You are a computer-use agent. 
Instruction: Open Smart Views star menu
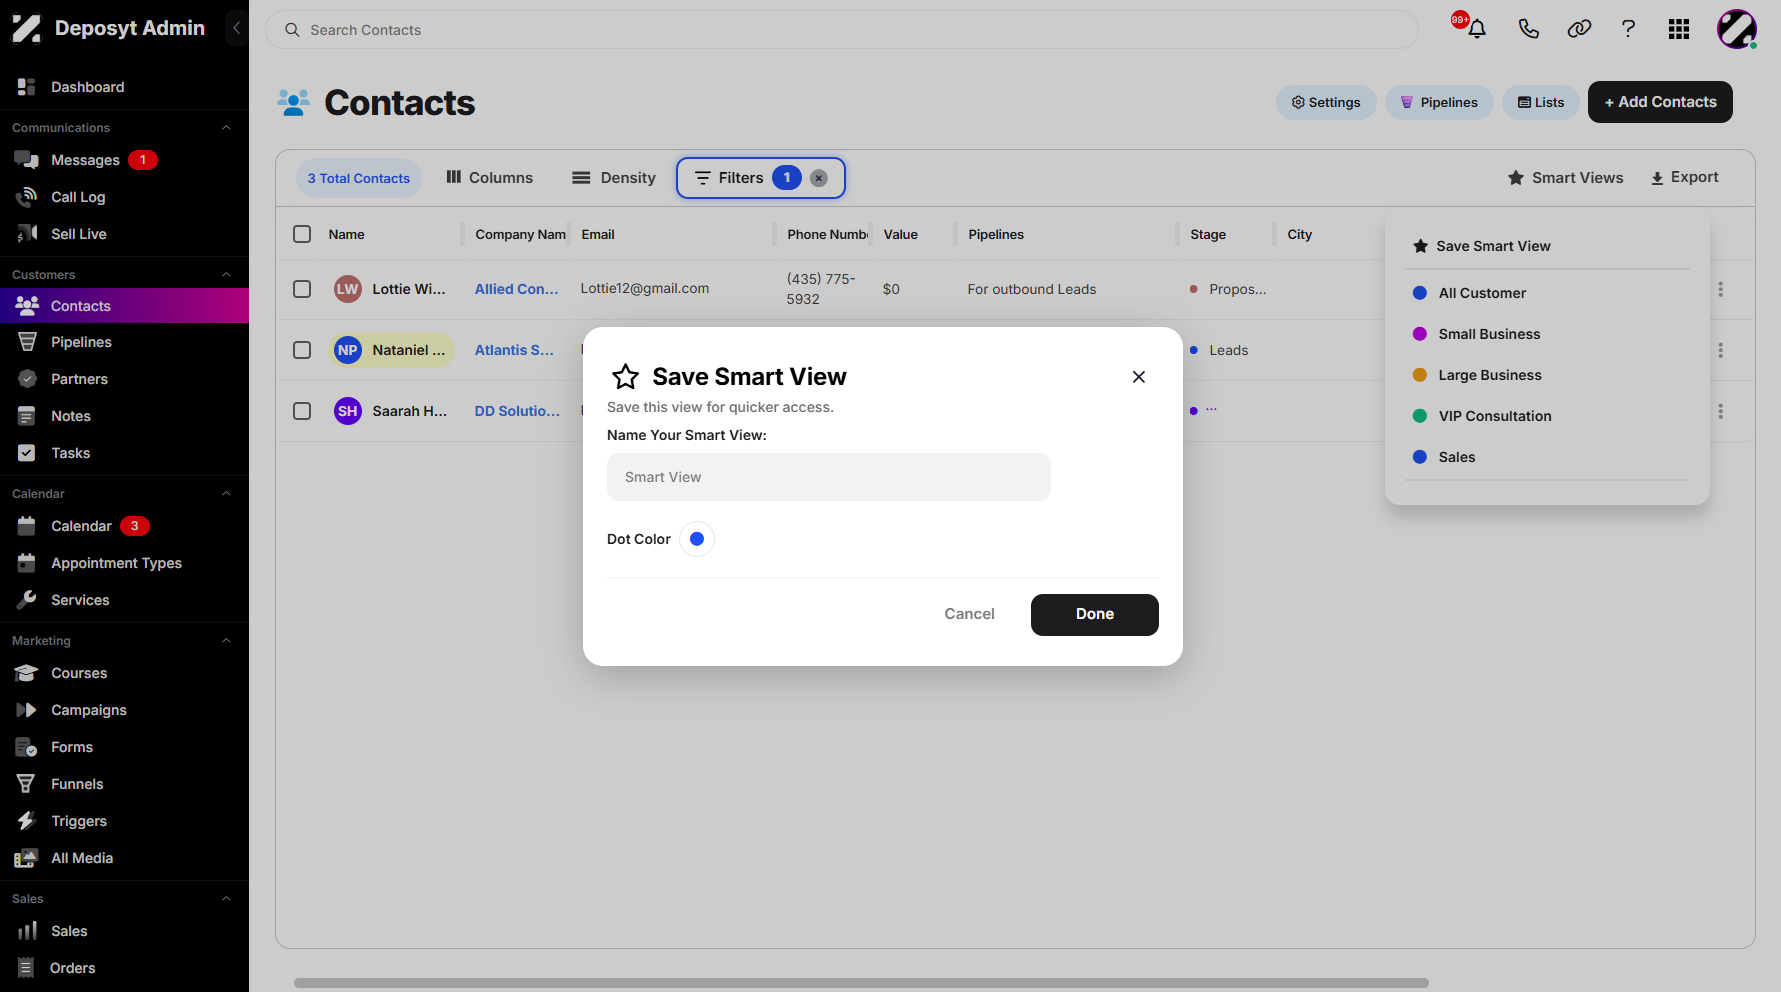click(x=1565, y=178)
